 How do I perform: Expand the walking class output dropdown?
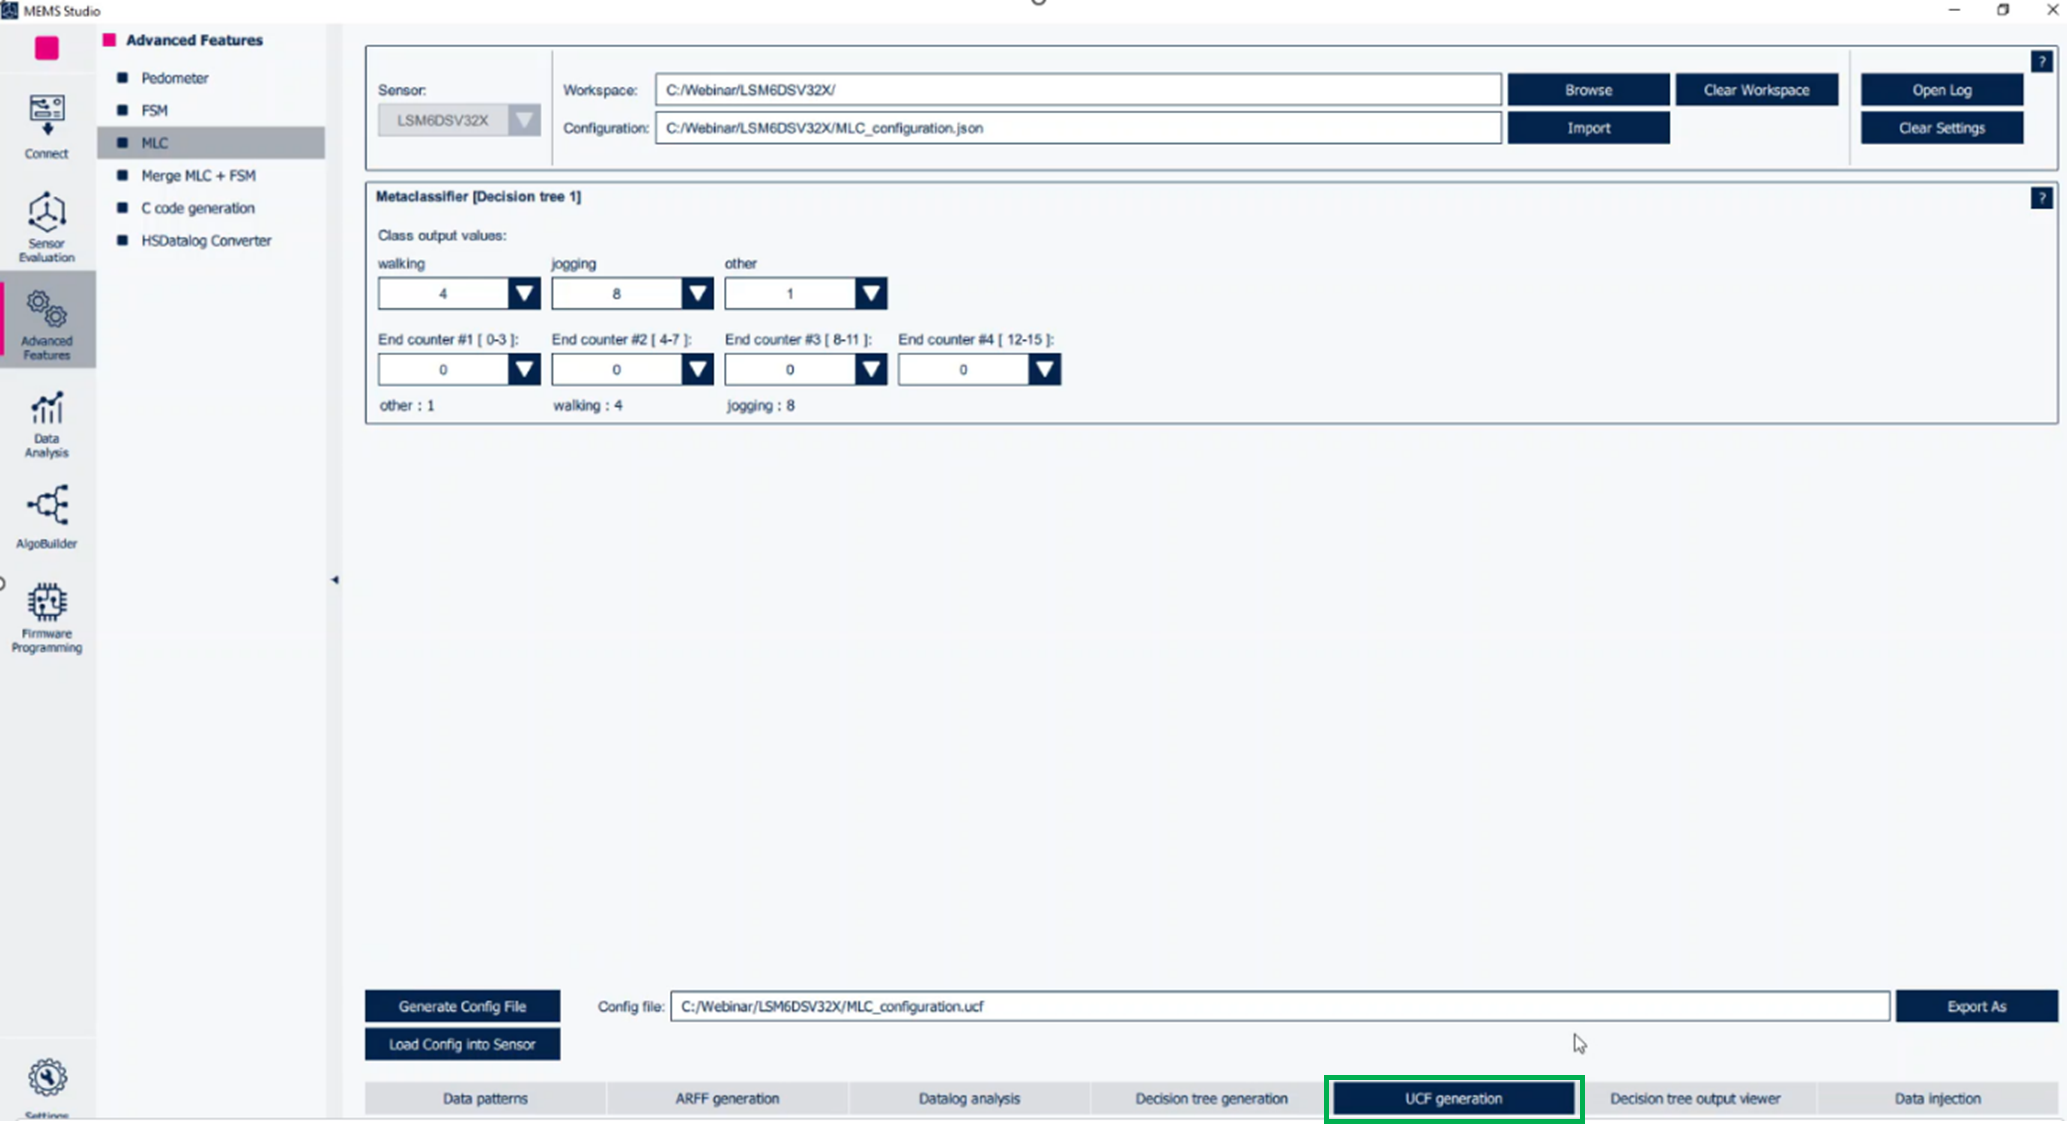(x=525, y=293)
